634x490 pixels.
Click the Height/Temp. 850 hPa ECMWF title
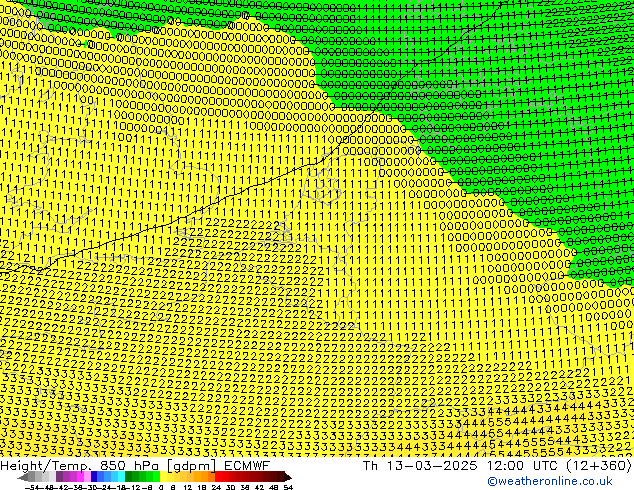[x=135, y=465]
